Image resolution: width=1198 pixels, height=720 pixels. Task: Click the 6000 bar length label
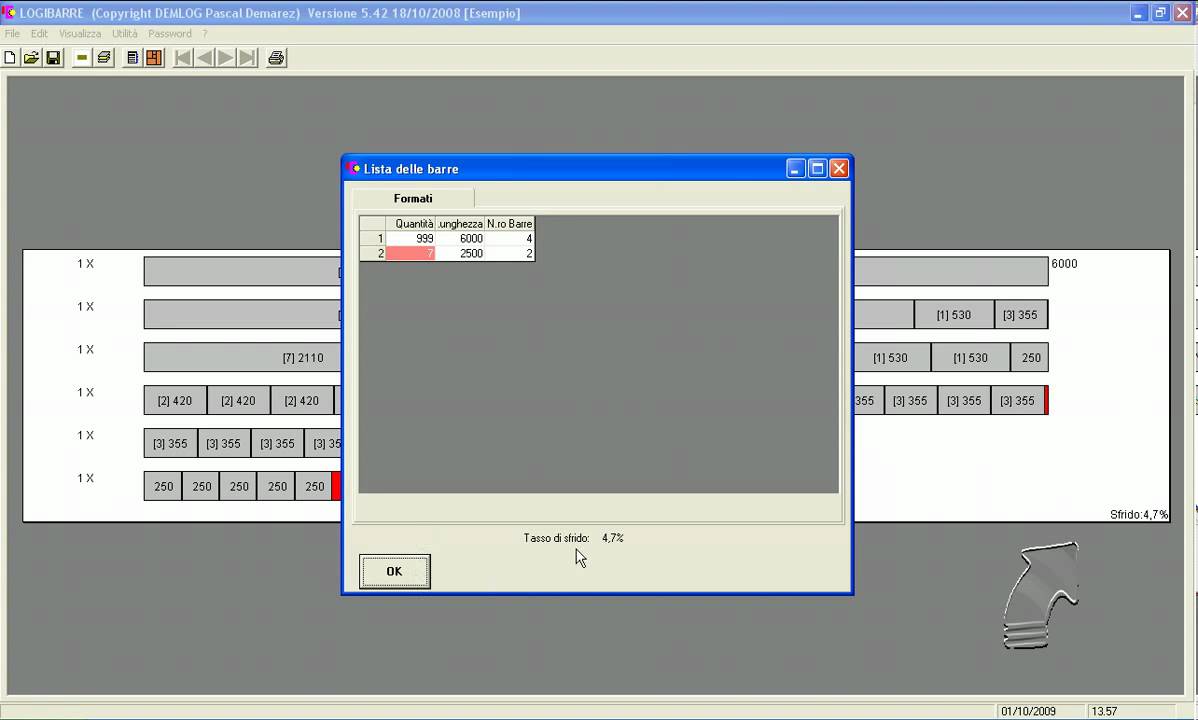coord(1064,264)
